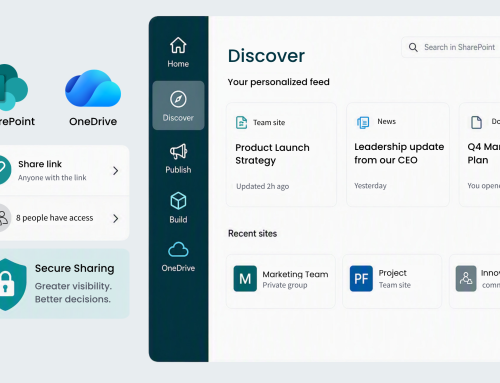Click the 'Yesterday' timestamp

coord(370,186)
